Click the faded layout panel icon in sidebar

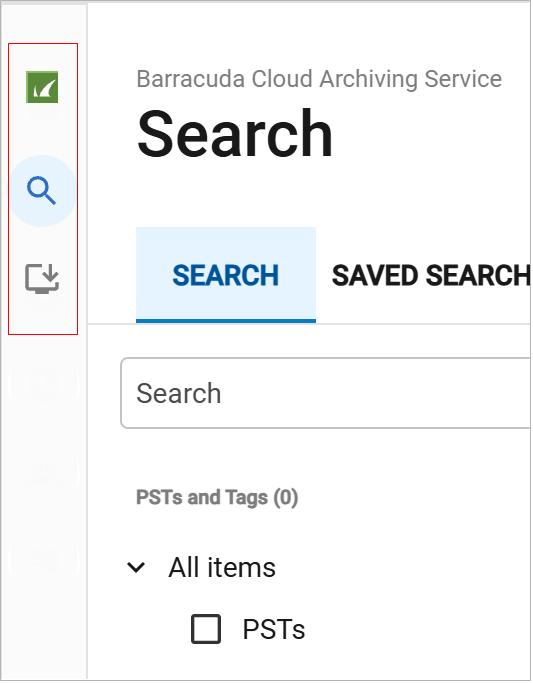click(x=43, y=560)
